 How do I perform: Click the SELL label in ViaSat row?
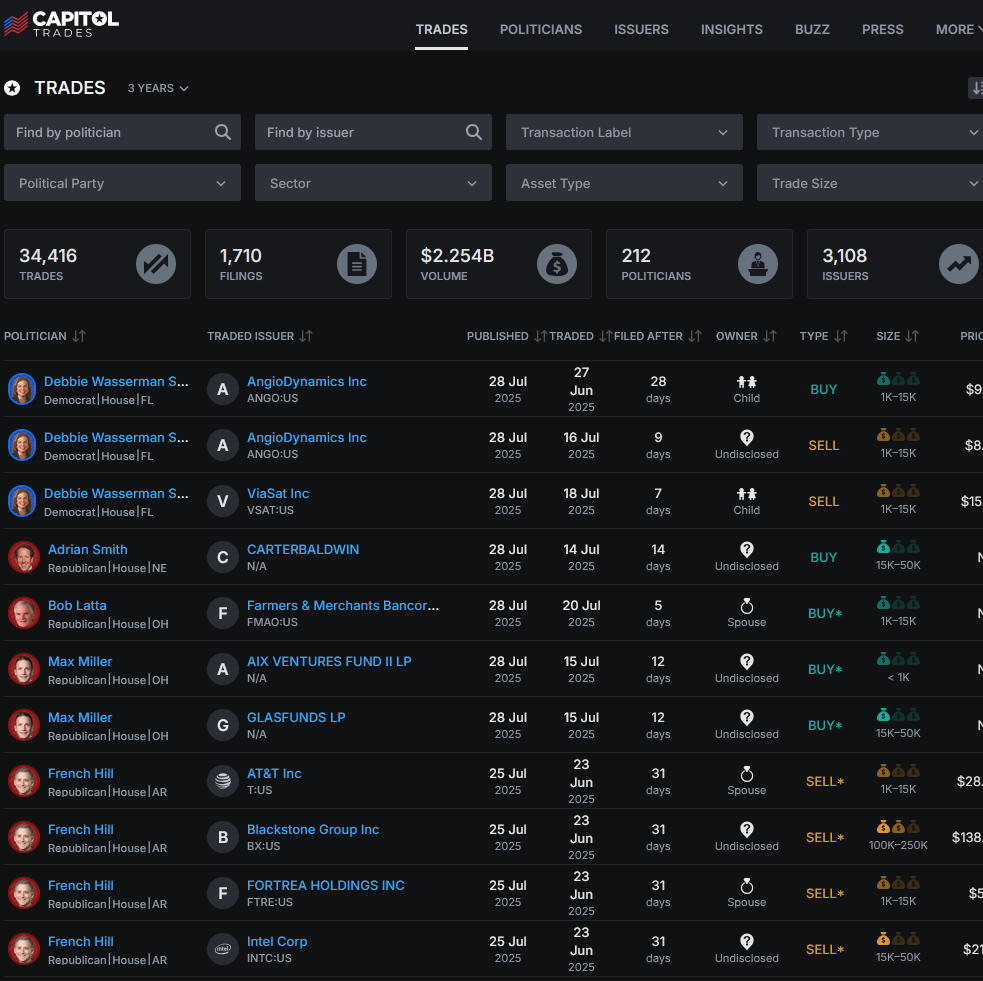click(x=823, y=501)
